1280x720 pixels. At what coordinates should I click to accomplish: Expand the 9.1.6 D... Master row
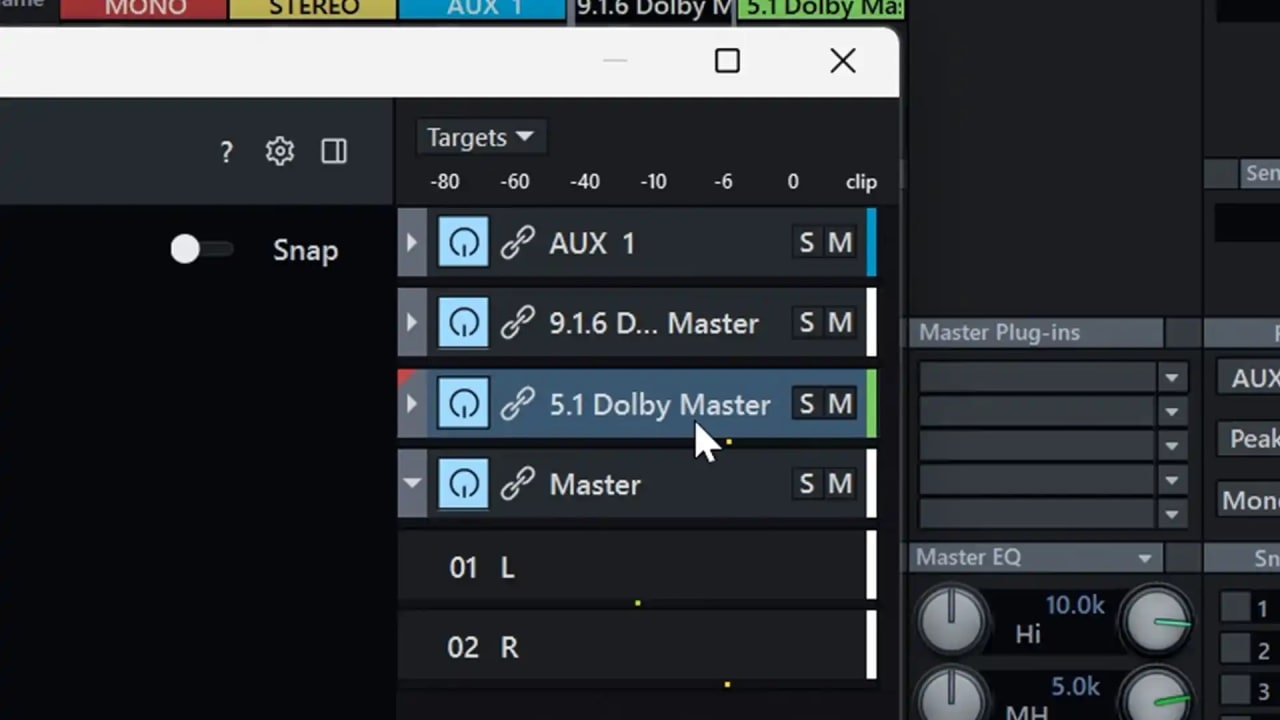click(x=412, y=323)
